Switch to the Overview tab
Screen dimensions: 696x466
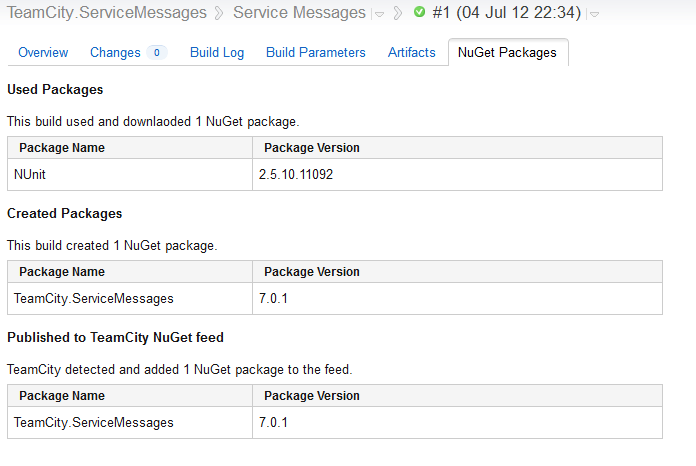(43, 52)
